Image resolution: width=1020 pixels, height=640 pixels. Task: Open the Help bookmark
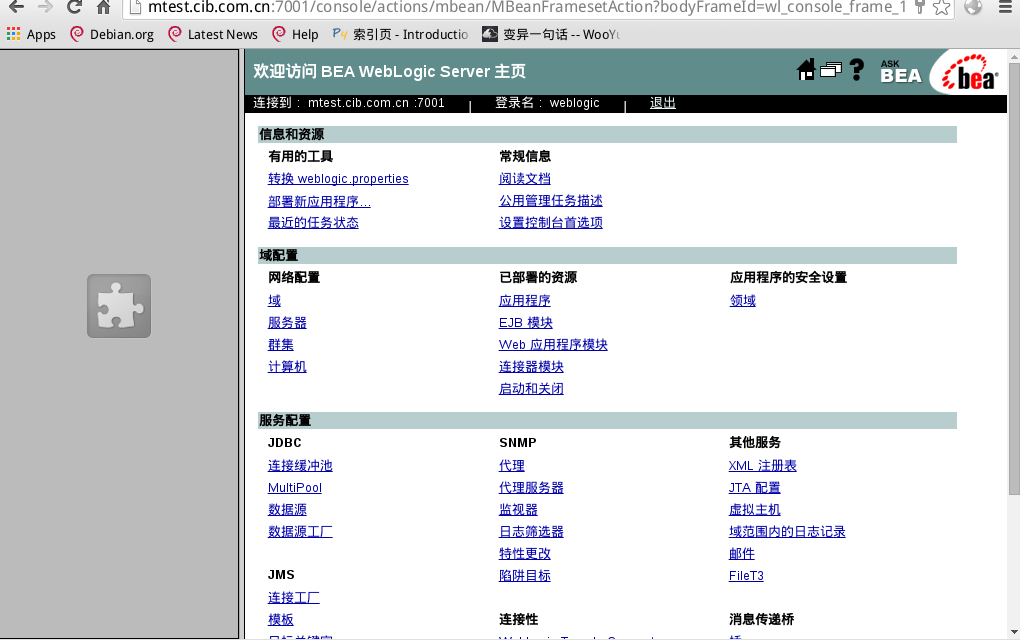[295, 34]
